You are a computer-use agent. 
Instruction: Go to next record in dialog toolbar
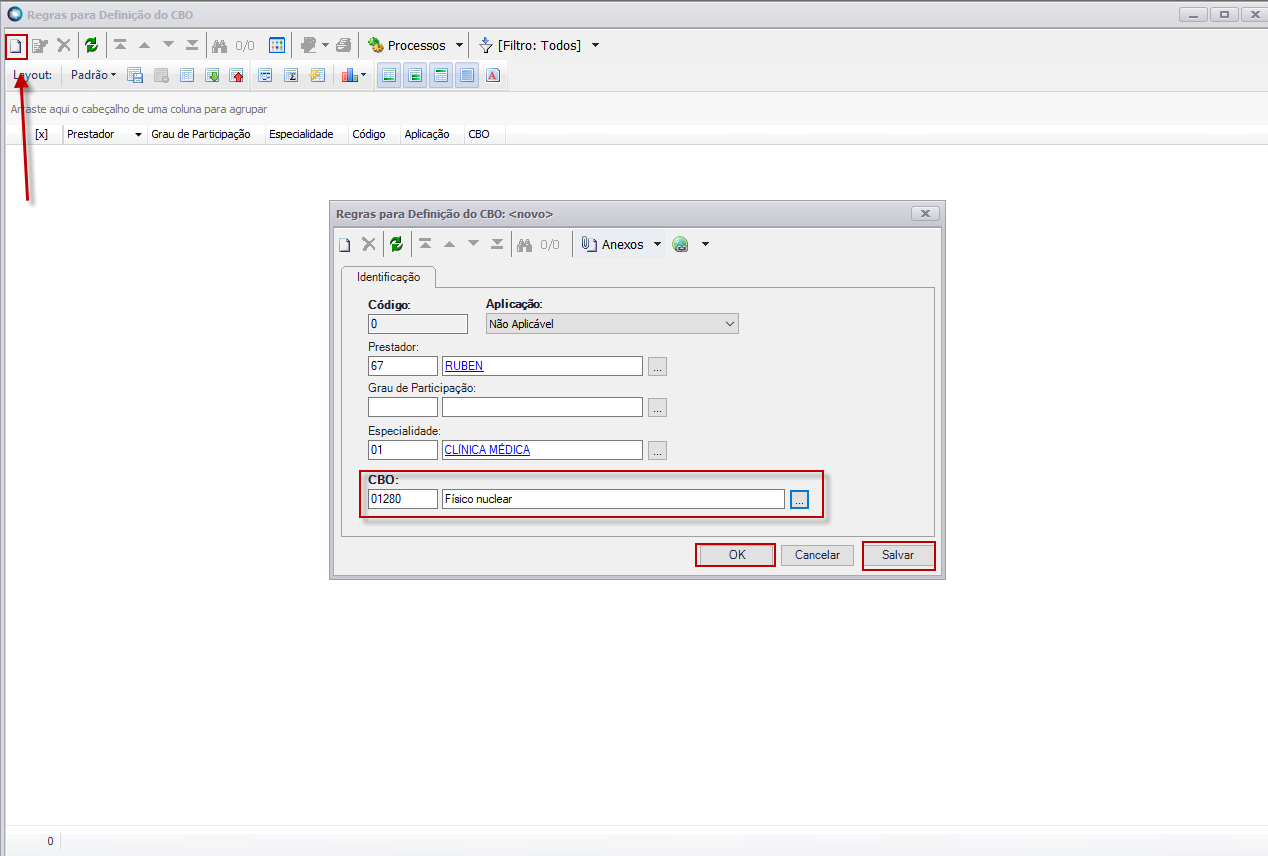point(473,245)
